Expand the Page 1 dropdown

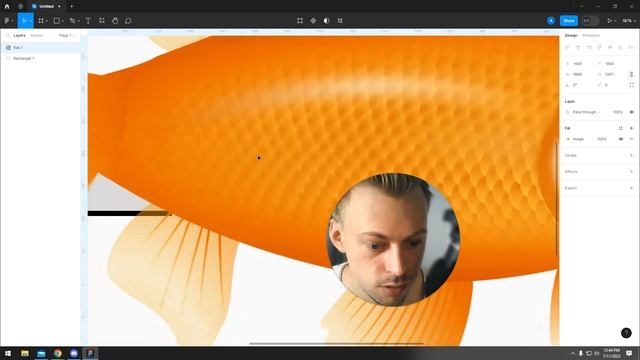pos(66,36)
